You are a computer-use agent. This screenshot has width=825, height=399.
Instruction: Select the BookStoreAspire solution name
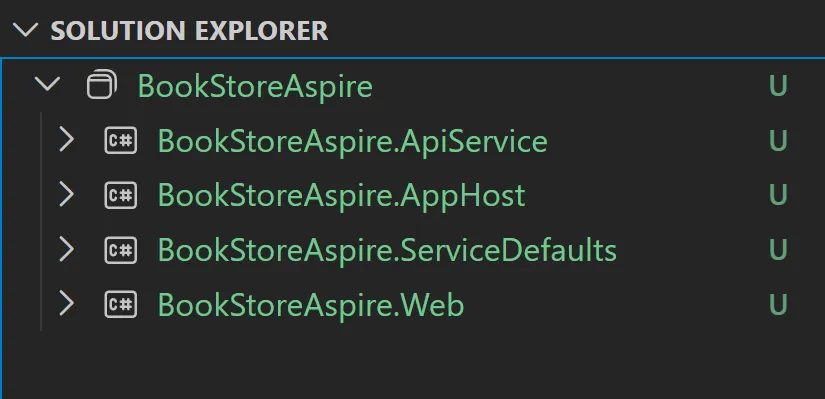point(255,86)
